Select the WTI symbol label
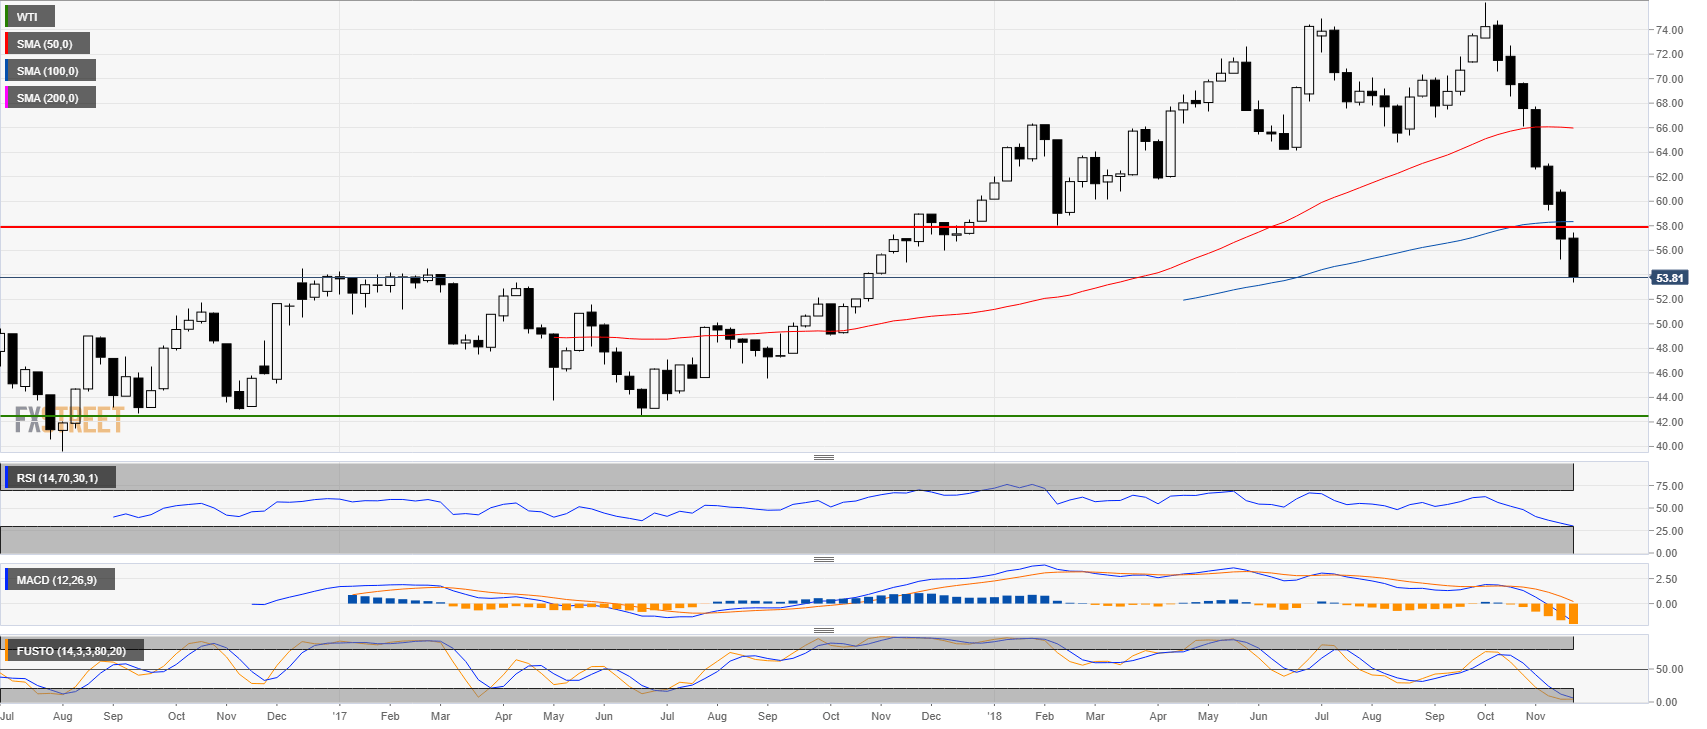Image resolution: width=1707 pixels, height=729 pixels. tap(28, 17)
